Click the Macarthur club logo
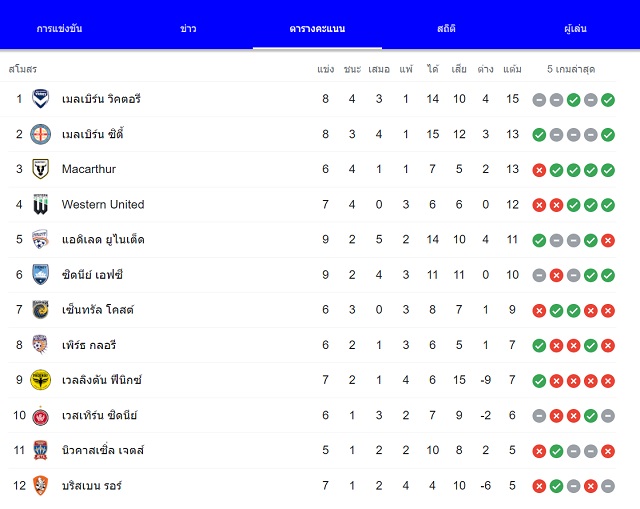Screen dimensions: 640x509 [x=40, y=169]
